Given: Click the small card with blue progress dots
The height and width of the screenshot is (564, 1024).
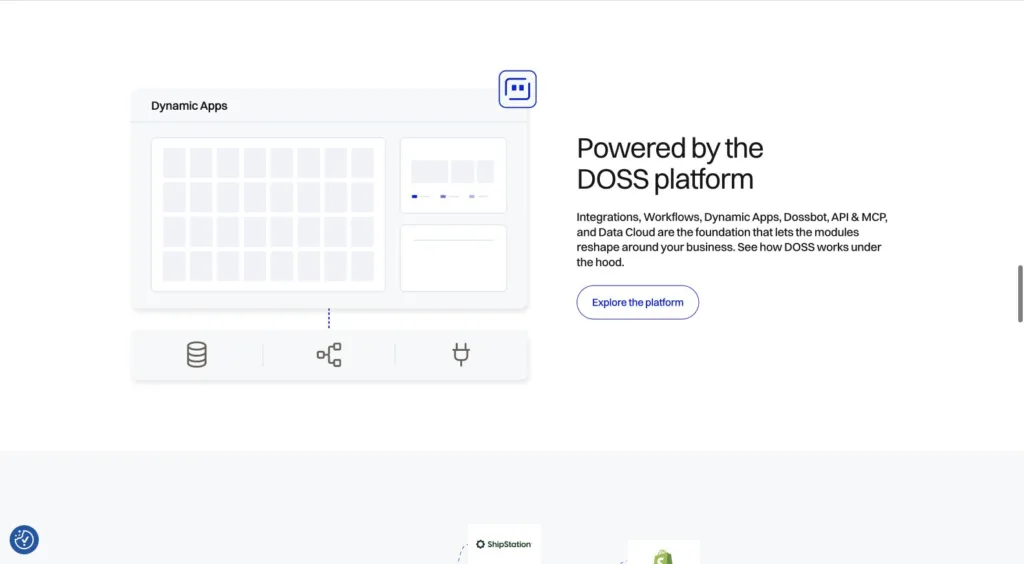Looking at the screenshot, I should click(453, 175).
